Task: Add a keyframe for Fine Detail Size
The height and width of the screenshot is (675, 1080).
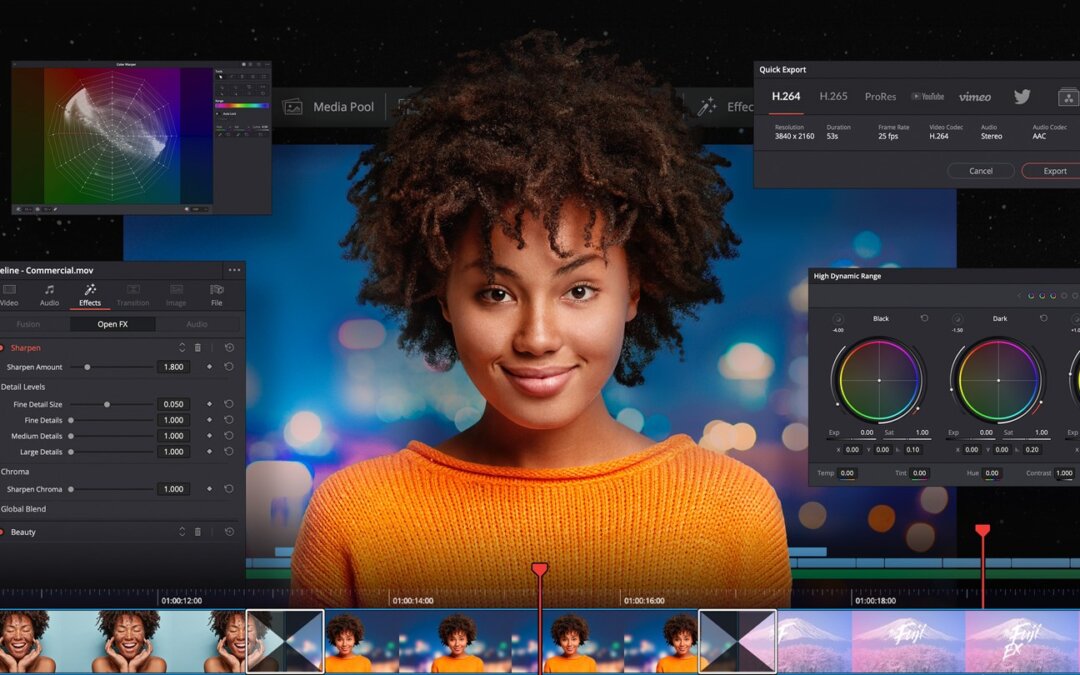Action: (x=209, y=404)
